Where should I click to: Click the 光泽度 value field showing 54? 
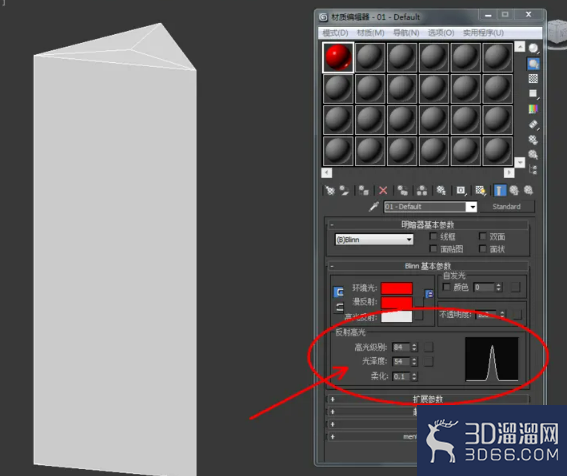point(401,361)
